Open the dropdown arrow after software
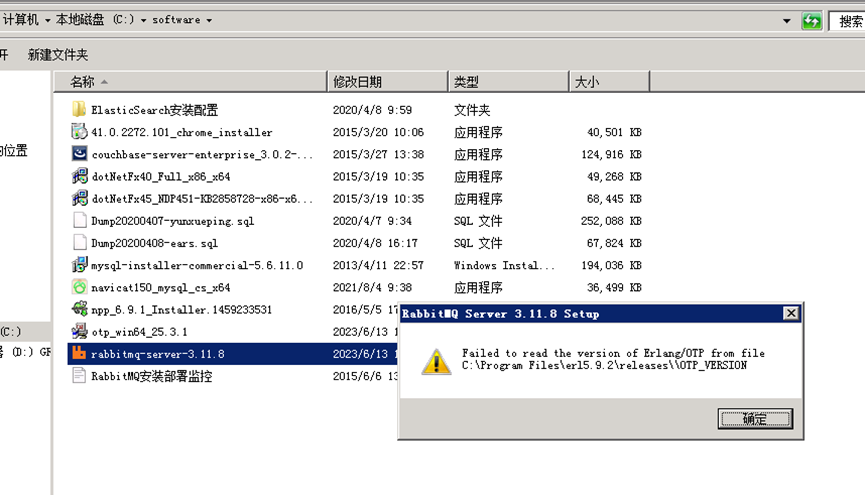865x495 pixels. click(209, 20)
